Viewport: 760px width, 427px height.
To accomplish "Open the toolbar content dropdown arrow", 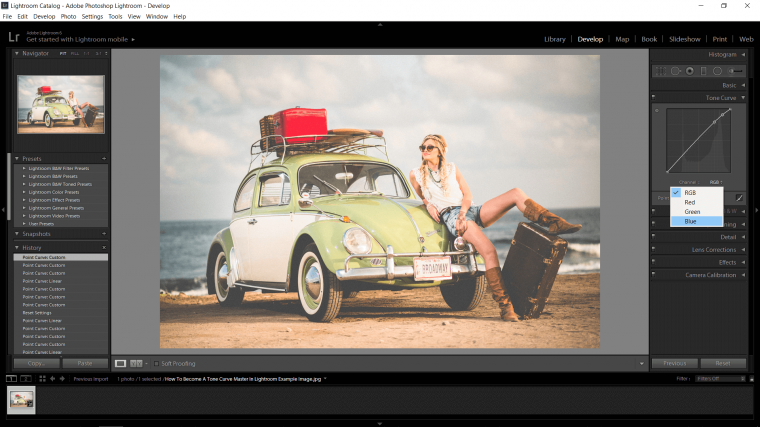I will (642, 364).
